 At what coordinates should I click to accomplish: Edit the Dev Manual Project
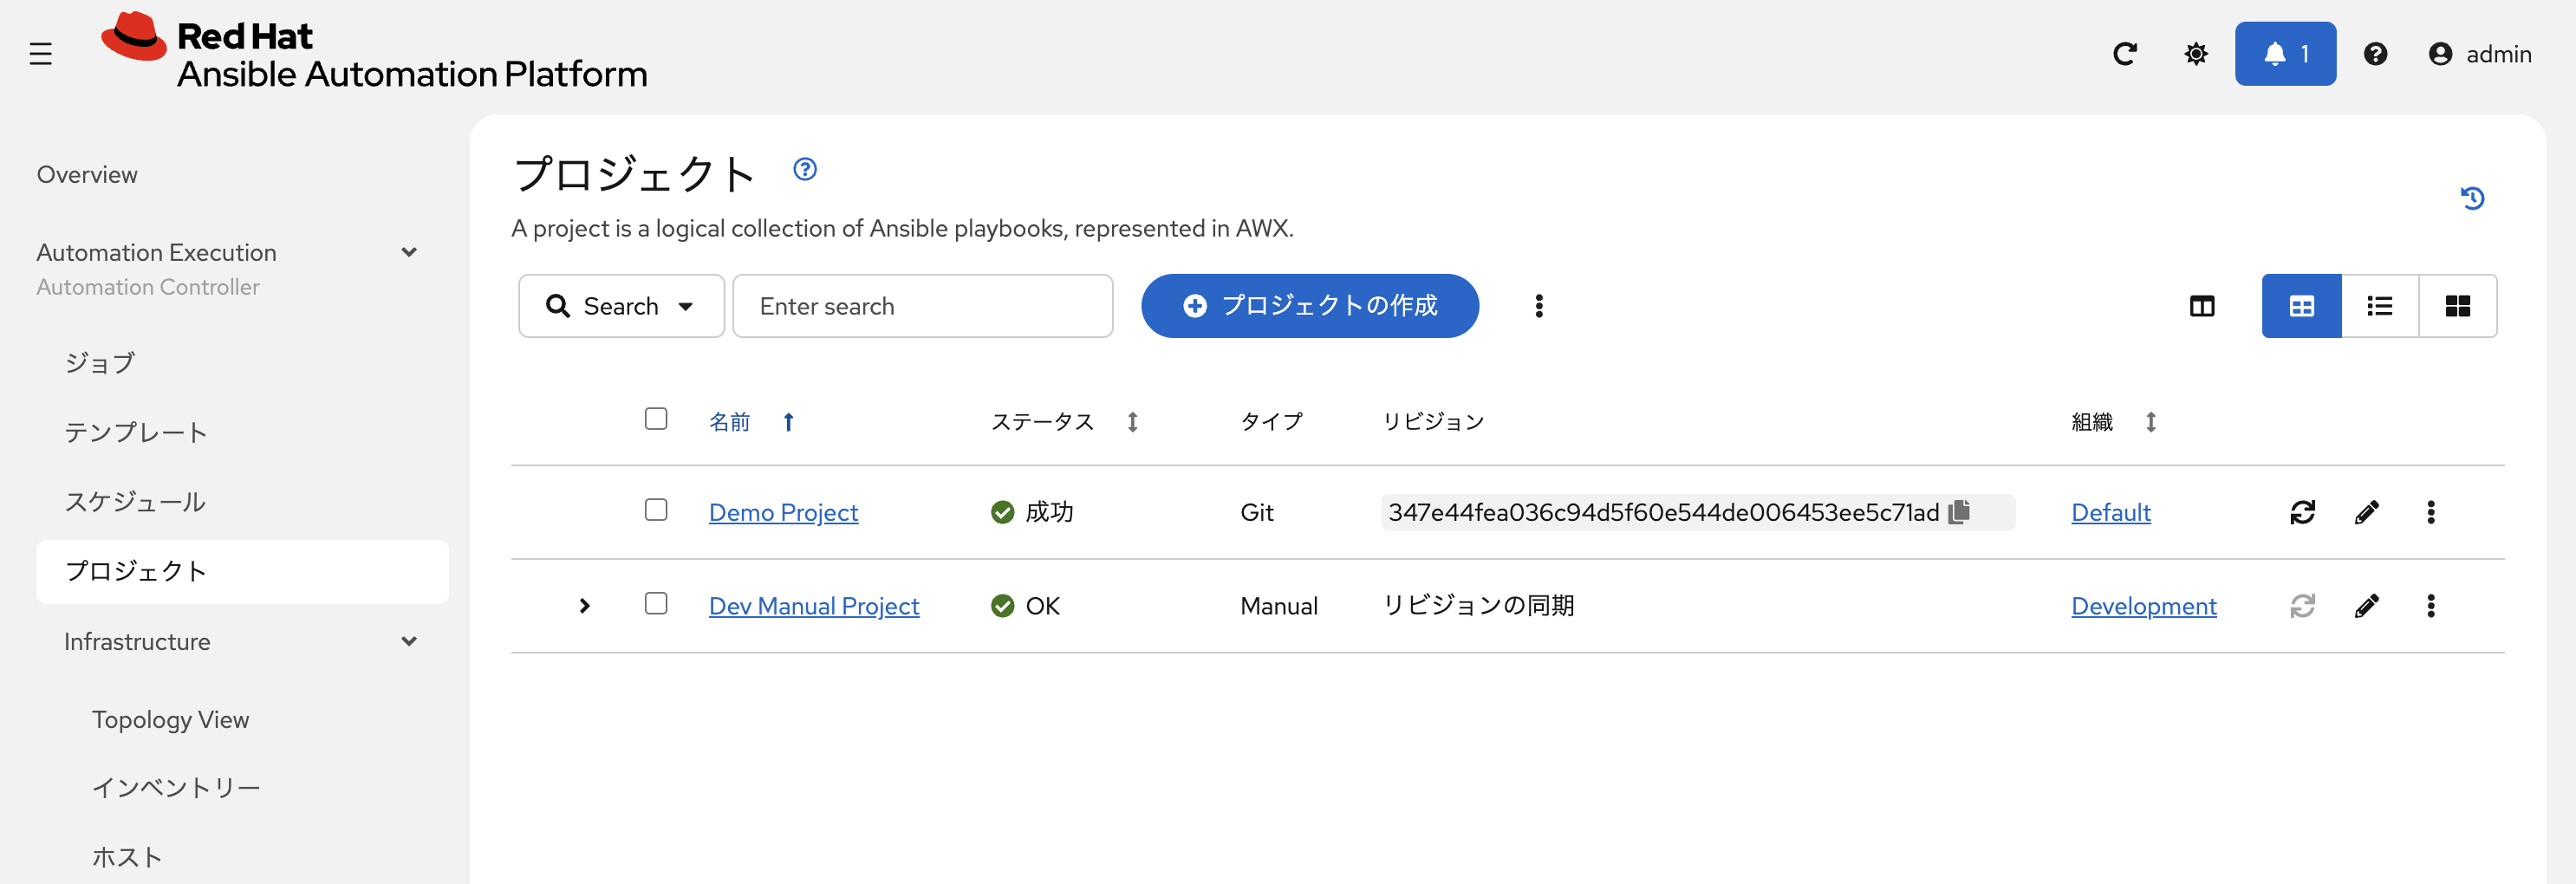(2366, 606)
